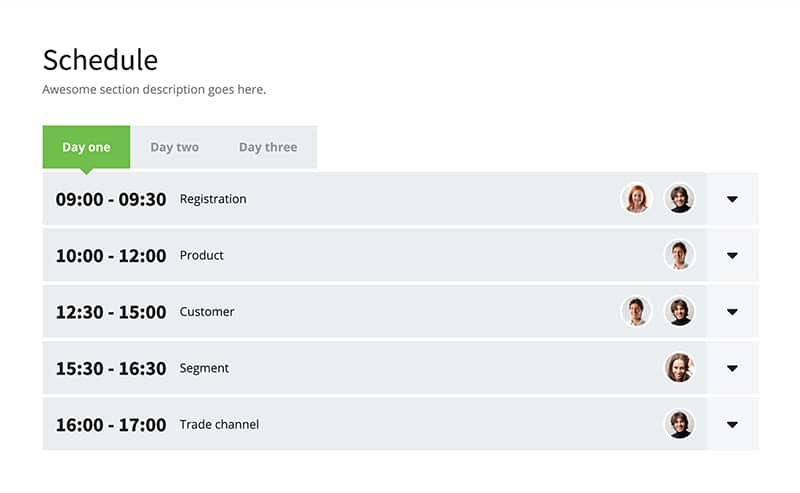Click the 15:30 - 16:30 time label
Screen dimensions: 800x493
111,368
